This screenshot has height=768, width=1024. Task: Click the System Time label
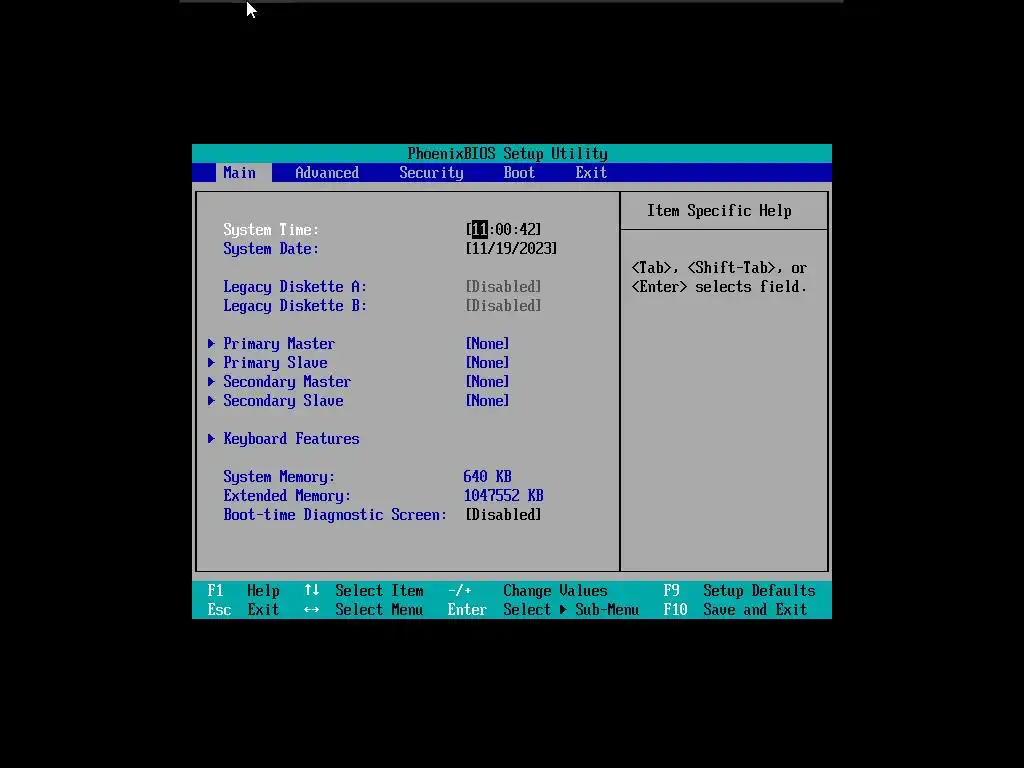pyautogui.click(x=271, y=229)
